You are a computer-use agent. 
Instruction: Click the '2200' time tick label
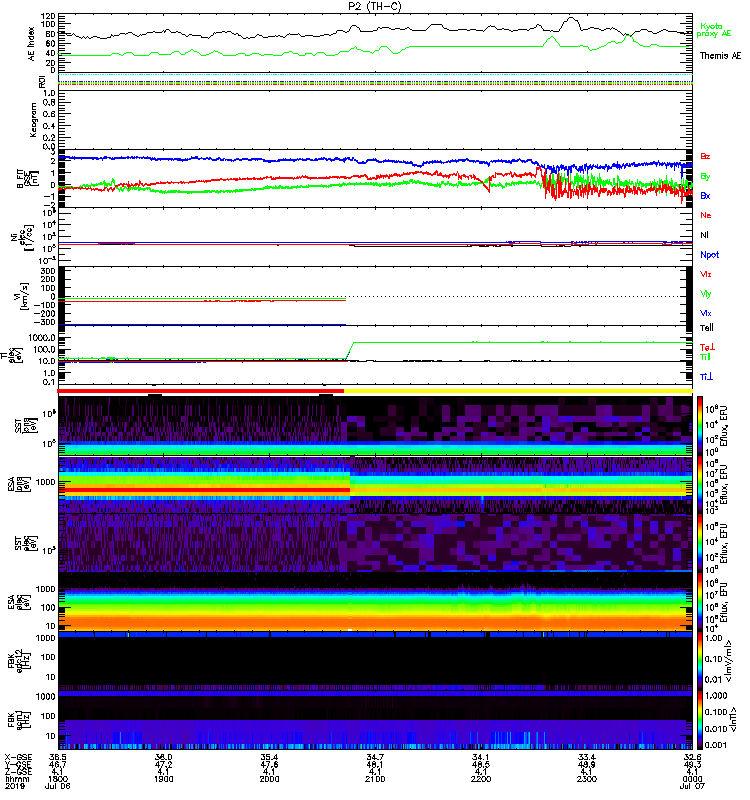click(481, 779)
